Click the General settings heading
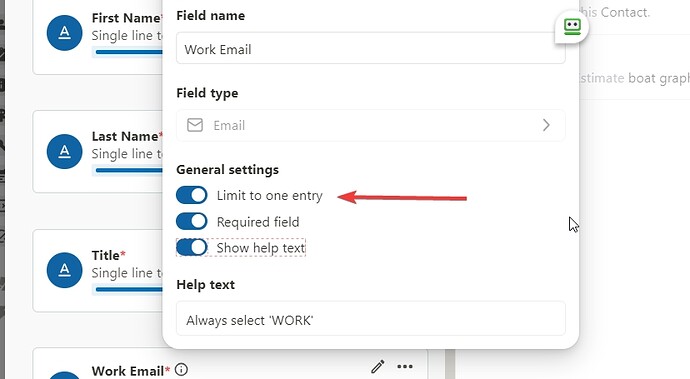The image size is (690, 379). tap(228, 170)
